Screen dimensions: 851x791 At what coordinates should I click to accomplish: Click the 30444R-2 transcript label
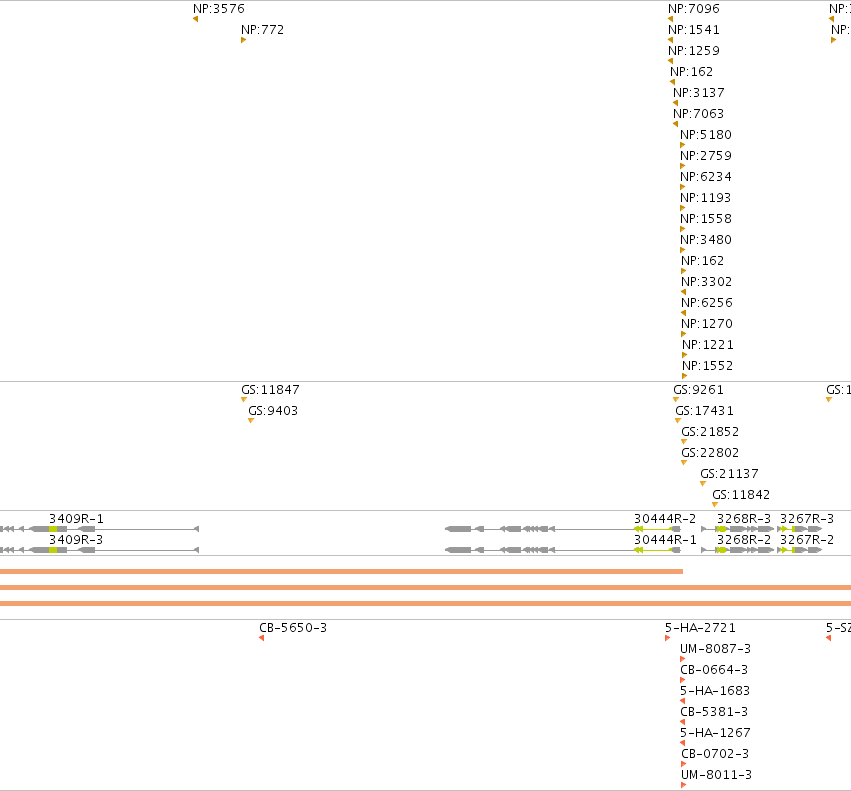(665, 519)
